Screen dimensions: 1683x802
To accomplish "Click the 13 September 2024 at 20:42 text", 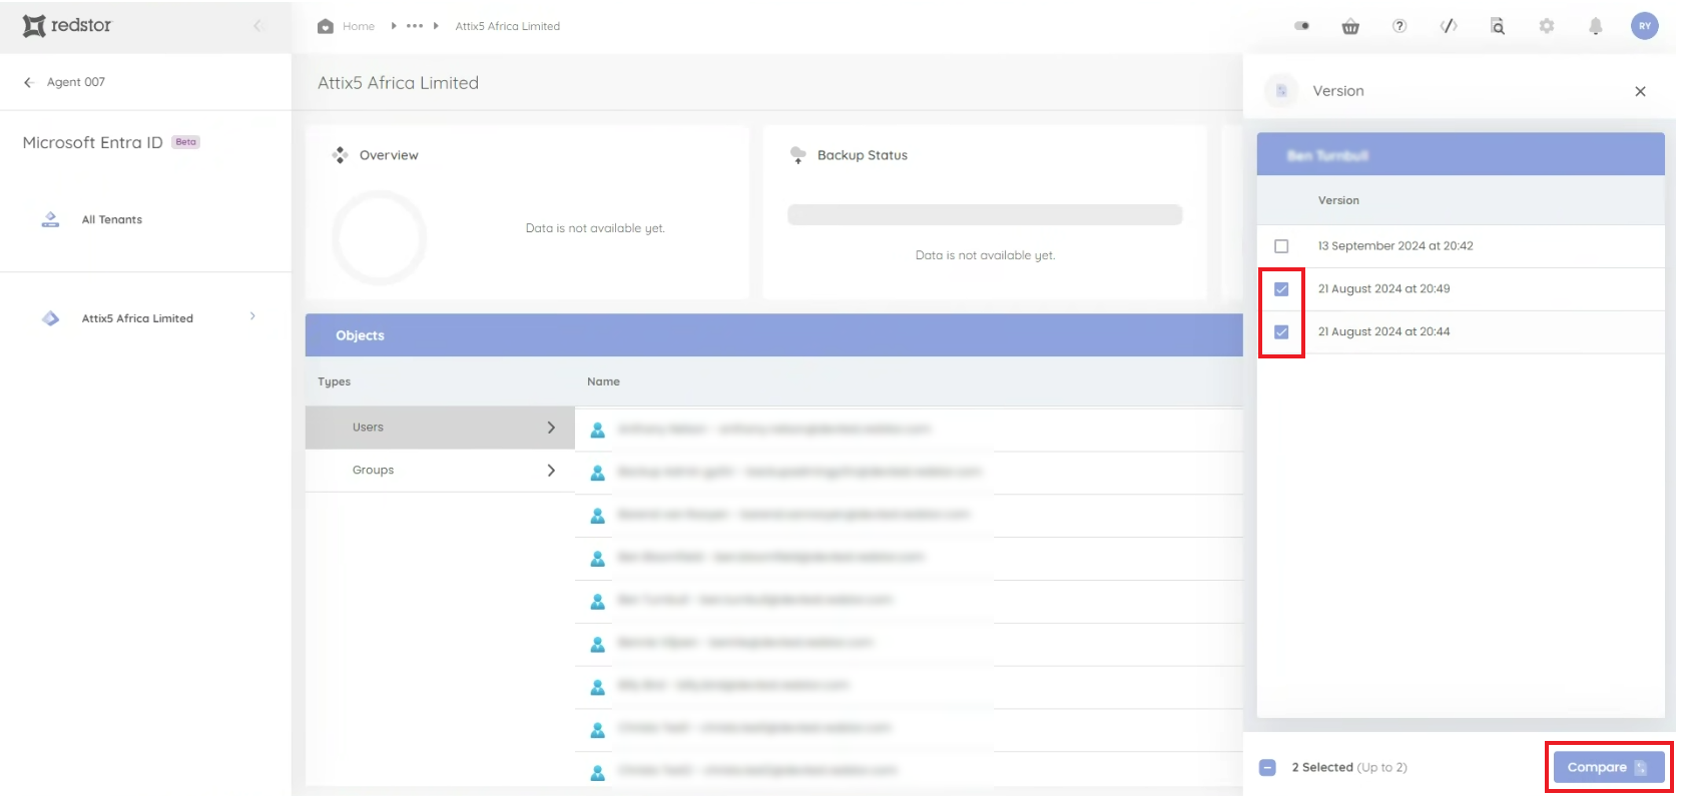I will pyautogui.click(x=1395, y=246).
